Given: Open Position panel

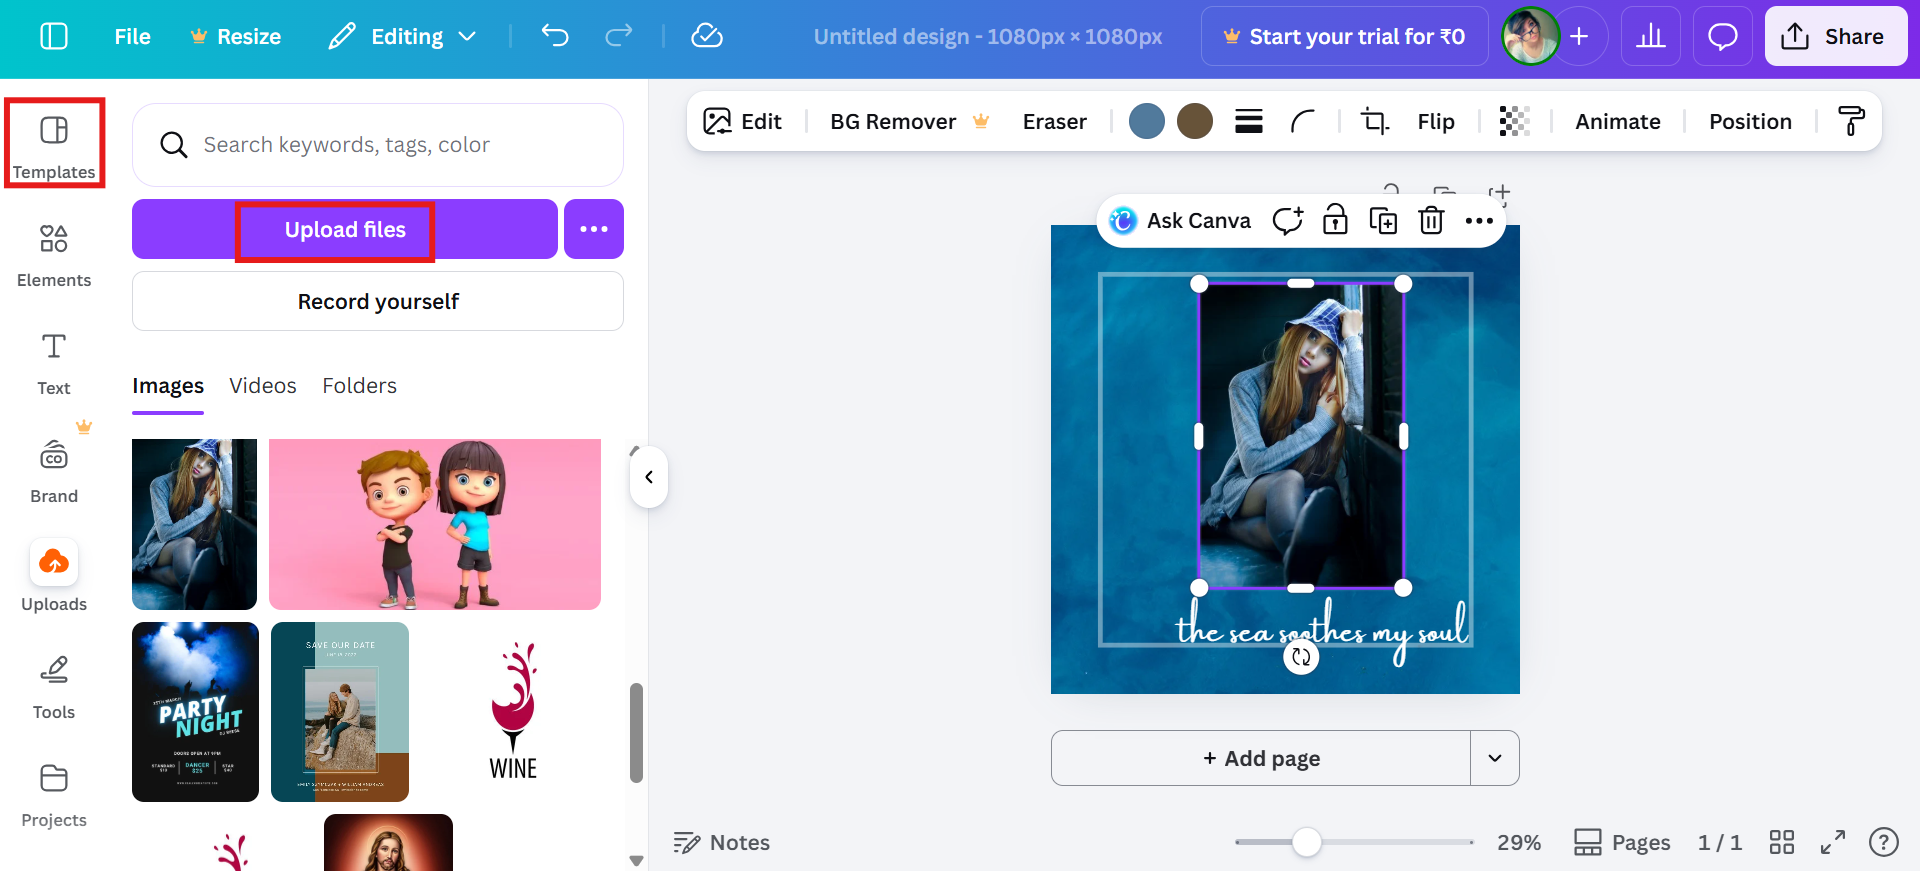Looking at the screenshot, I should click(x=1750, y=122).
